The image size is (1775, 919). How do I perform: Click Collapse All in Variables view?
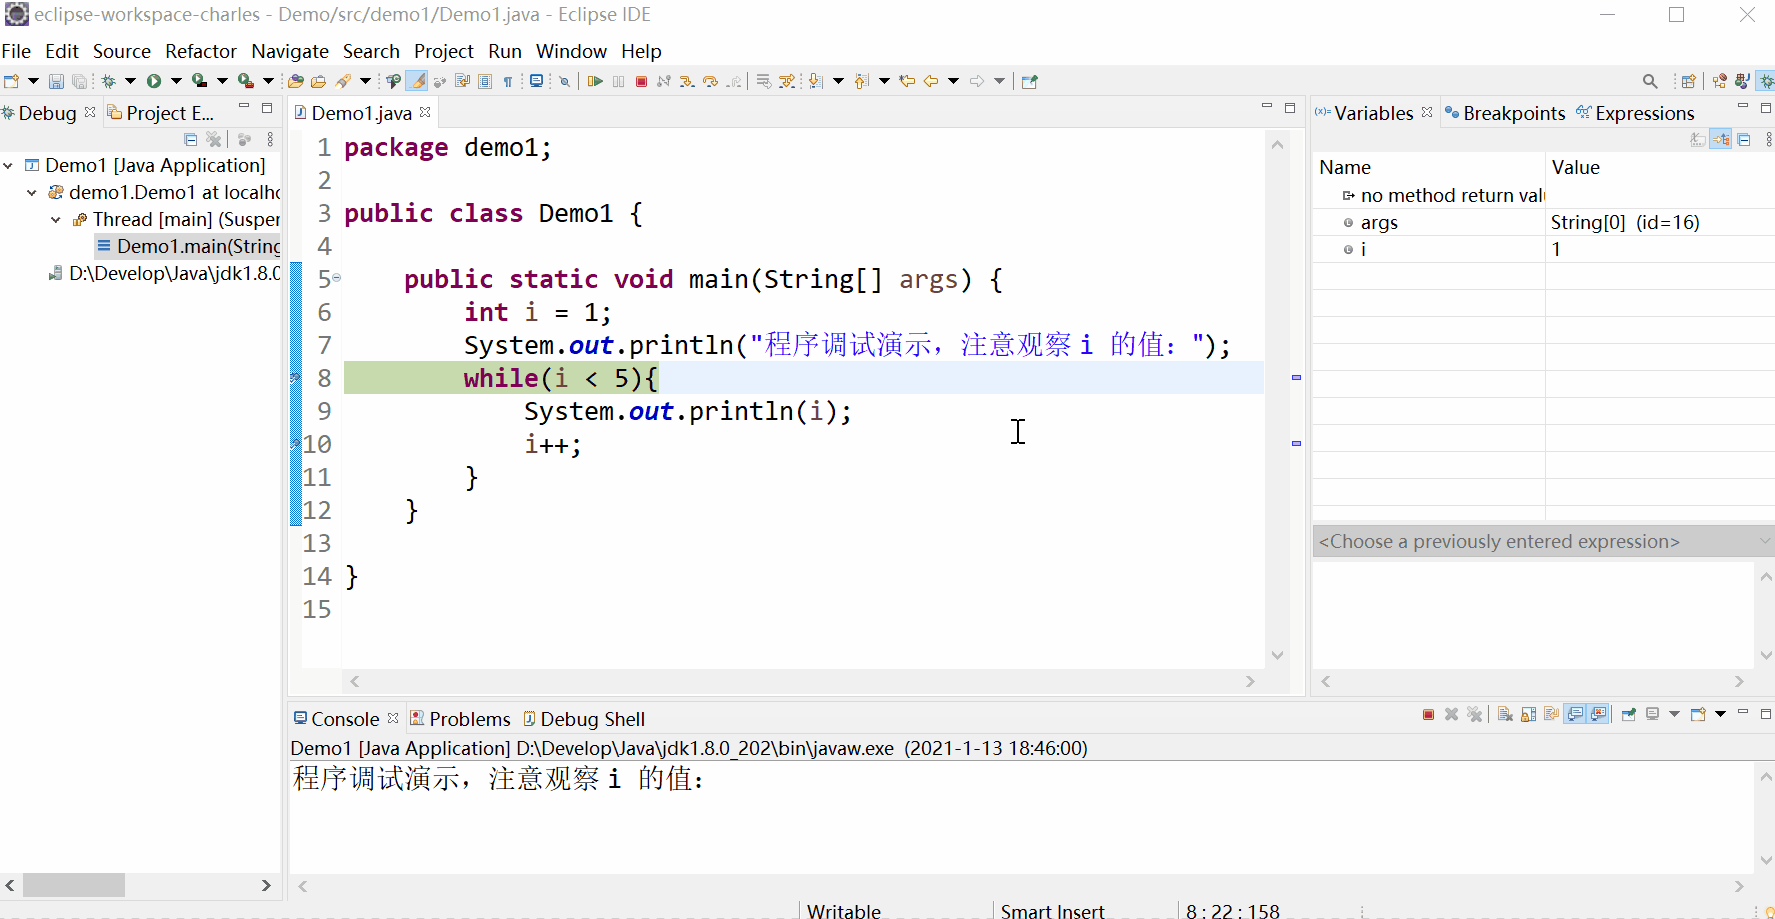(x=1743, y=139)
